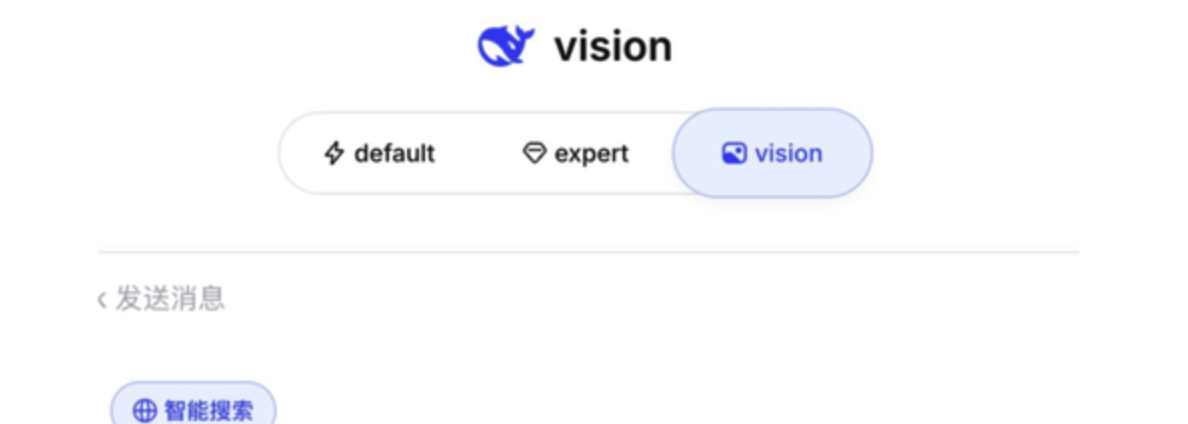Image resolution: width=1188 pixels, height=424 pixels.
Task: Switch to the default mode tab
Action: 380,154
